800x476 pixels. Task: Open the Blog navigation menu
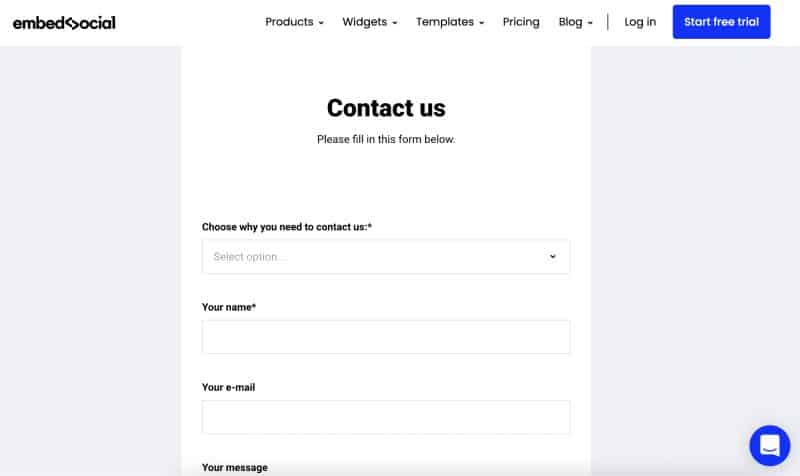pos(576,22)
